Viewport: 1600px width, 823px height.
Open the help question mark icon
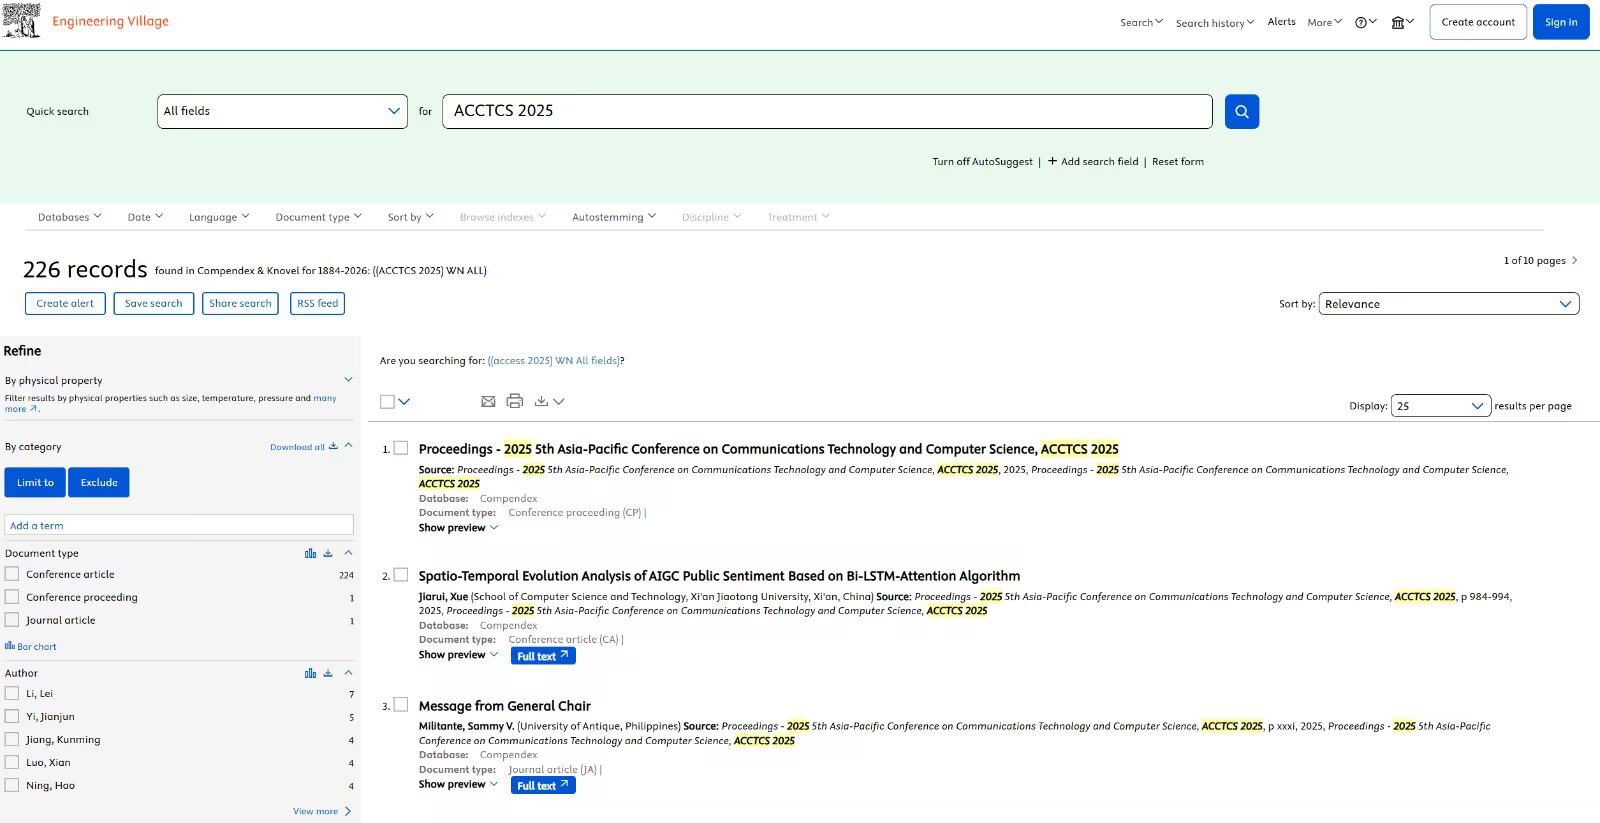coord(1361,22)
